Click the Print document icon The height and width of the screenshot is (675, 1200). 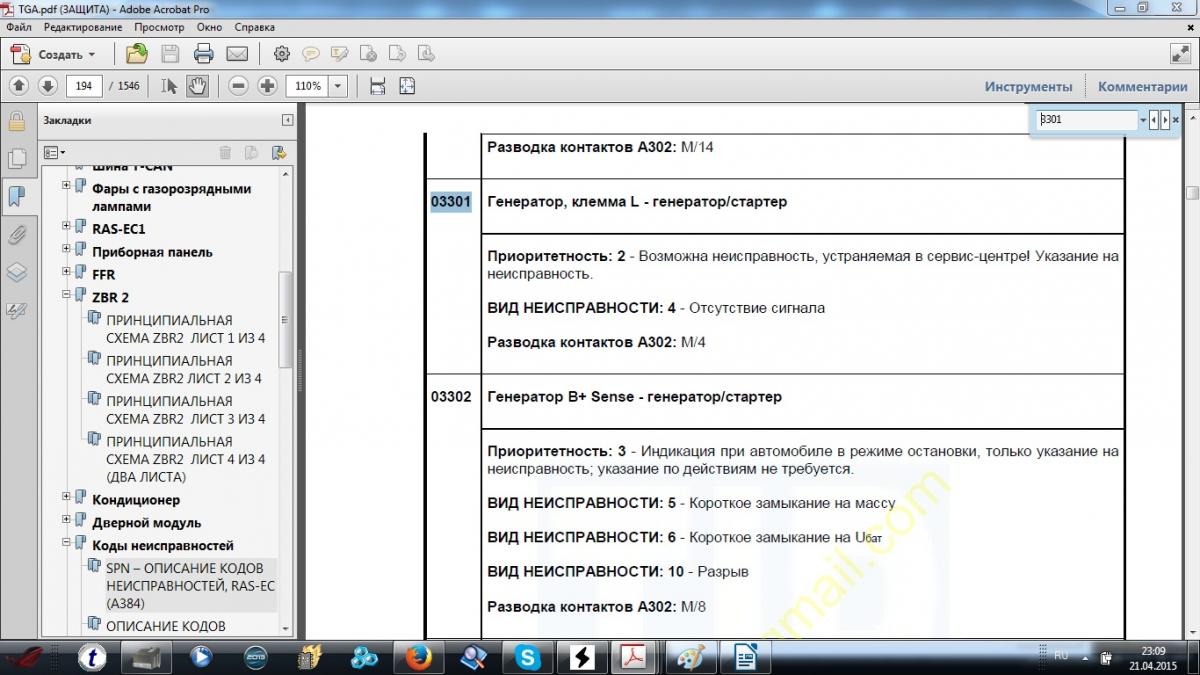click(x=203, y=54)
